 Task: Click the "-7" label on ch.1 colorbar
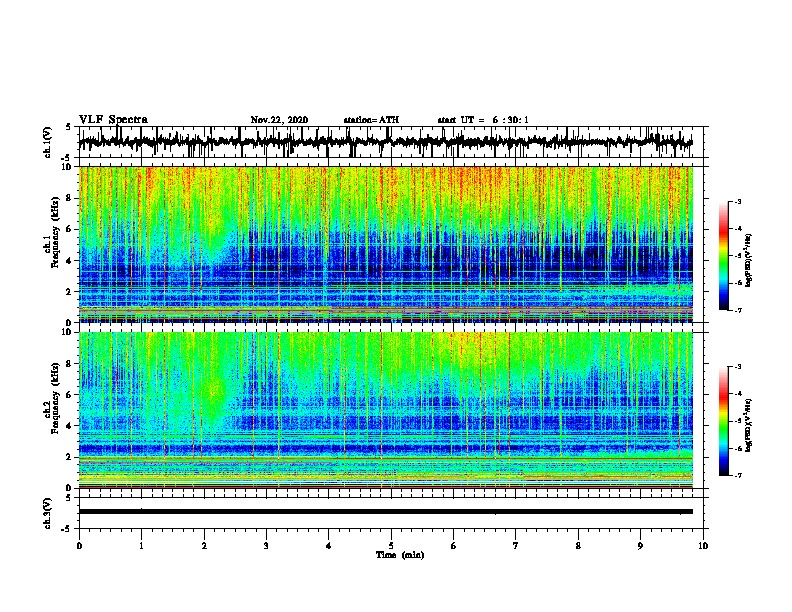point(737,310)
